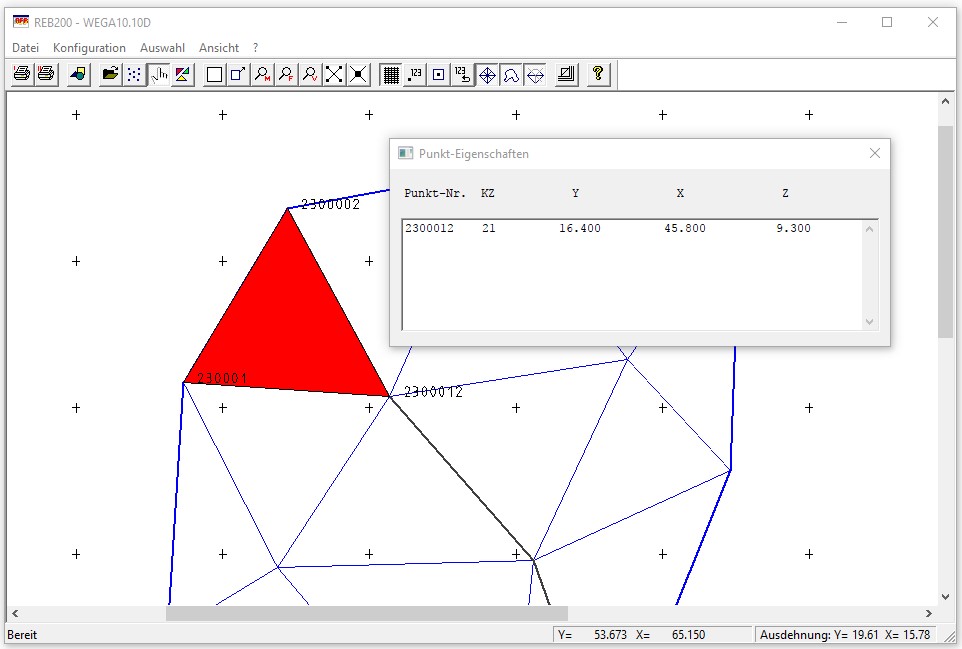Click the horizontal scrollbar thumb
This screenshot has height=649, width=962.
click(367, 613)
